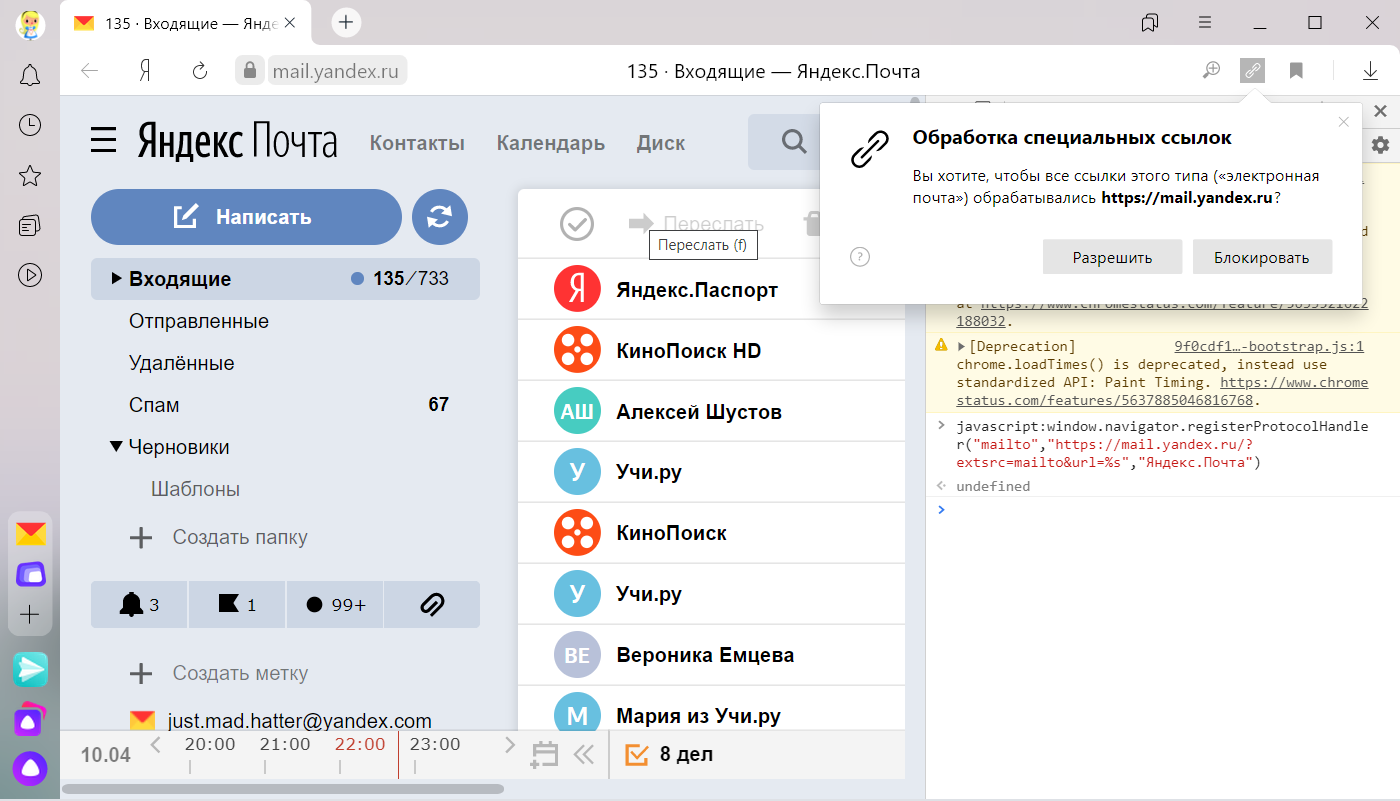Collapse calendar strip double chevron
The width and height of the screenshot is (1400, 801).
pyautogui.click(x=584, y=755)
